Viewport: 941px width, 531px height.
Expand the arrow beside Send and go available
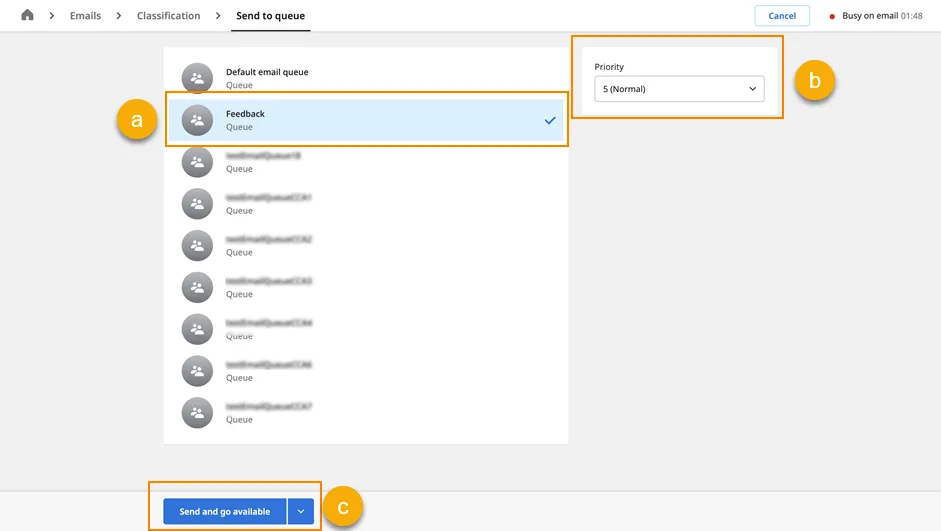click(x=301, y=512)
